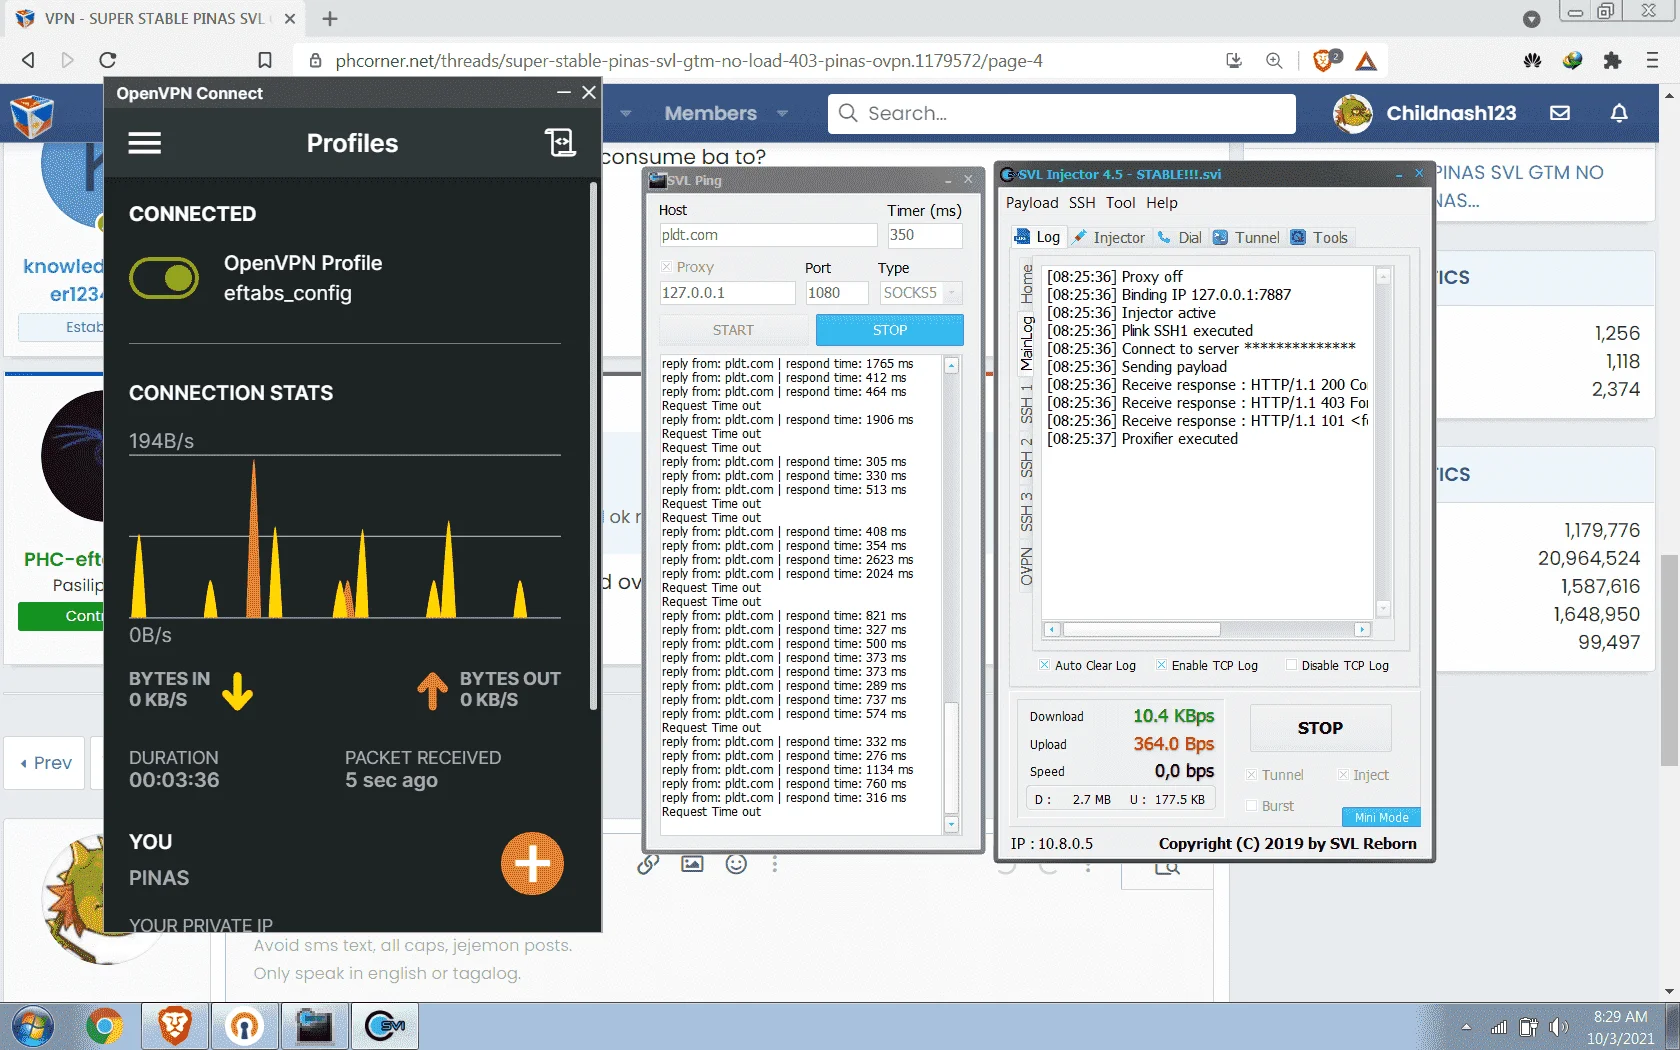
Task: Open forum inbox envelope icon
Action: (x=1560, y=113)
